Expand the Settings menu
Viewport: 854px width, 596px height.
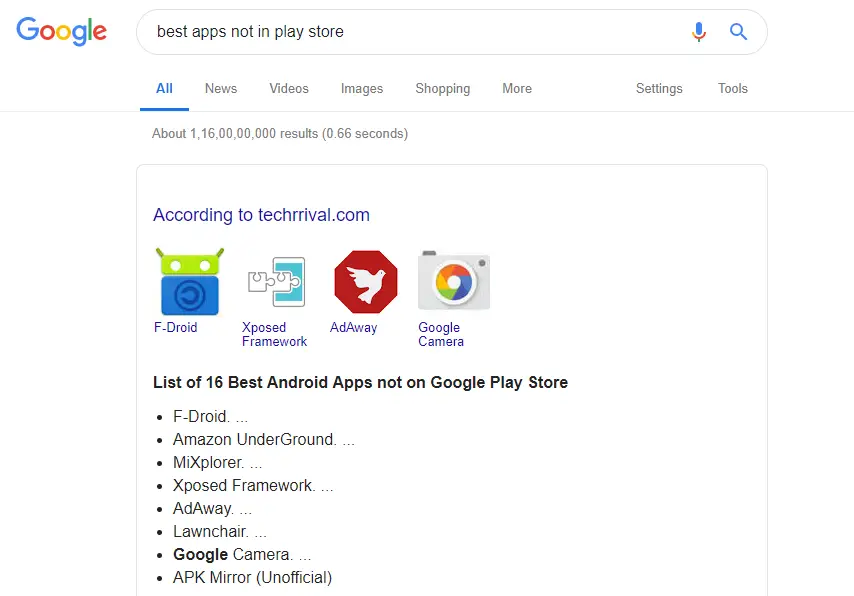pos(659,88)
